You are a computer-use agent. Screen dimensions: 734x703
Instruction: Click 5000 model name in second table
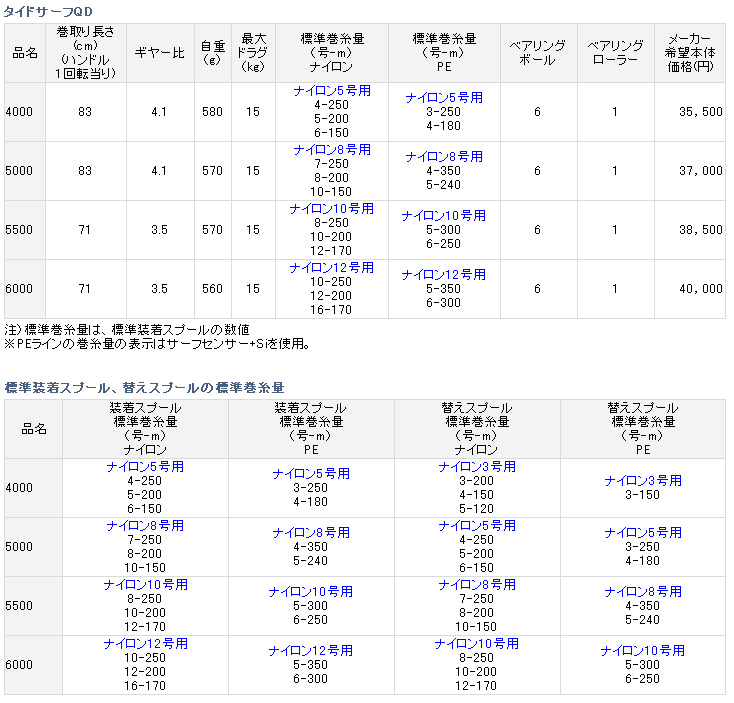coord(19,547)
